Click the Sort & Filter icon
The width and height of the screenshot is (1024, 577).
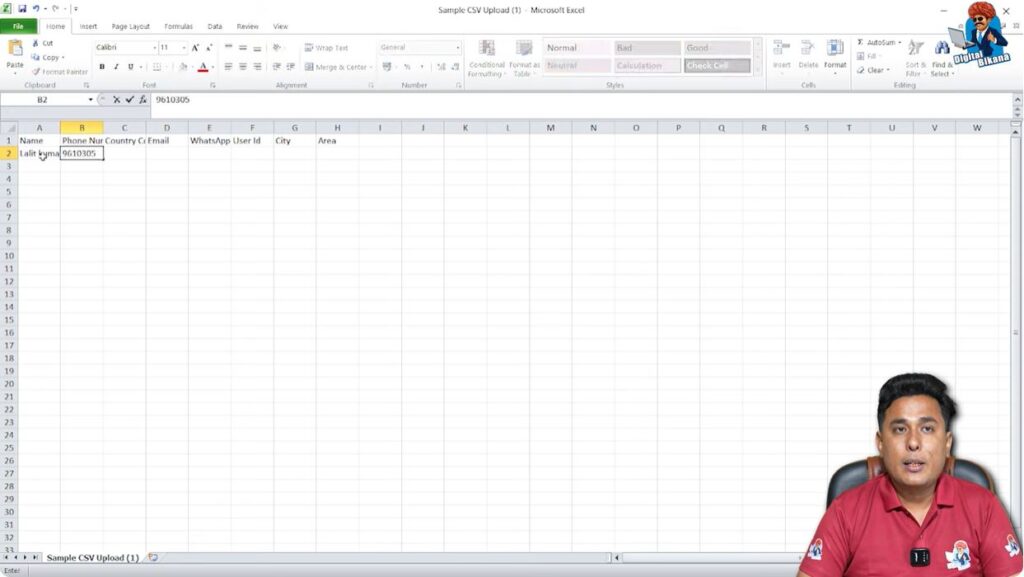pos(916,48)
